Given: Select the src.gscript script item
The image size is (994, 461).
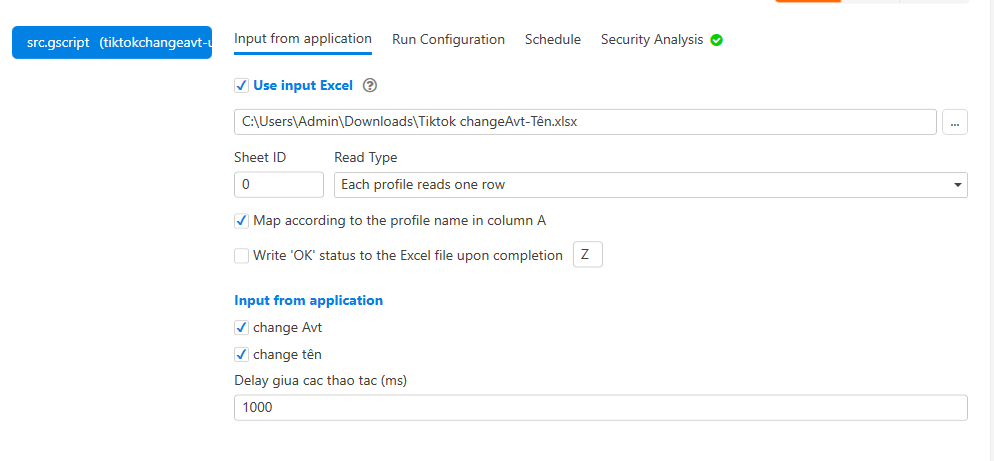Looking at the screenshot, I should pos(112,43).
